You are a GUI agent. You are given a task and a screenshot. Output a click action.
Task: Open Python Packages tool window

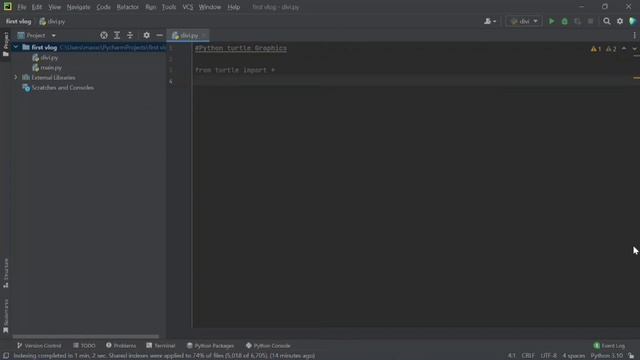tap(210, 345)
